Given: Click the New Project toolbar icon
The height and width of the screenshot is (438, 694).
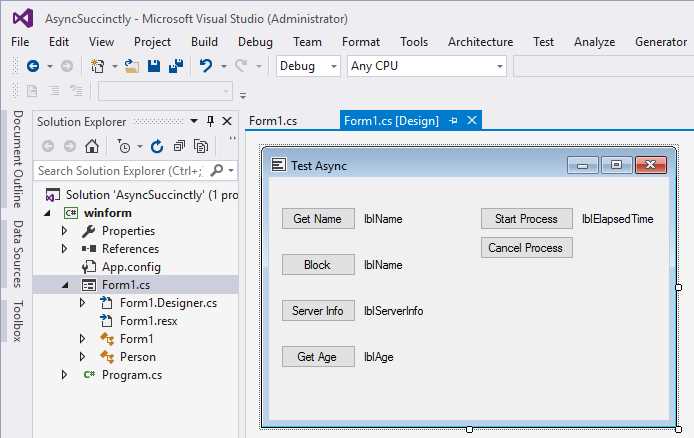Looking at the screenshot, I should (97, 66).
